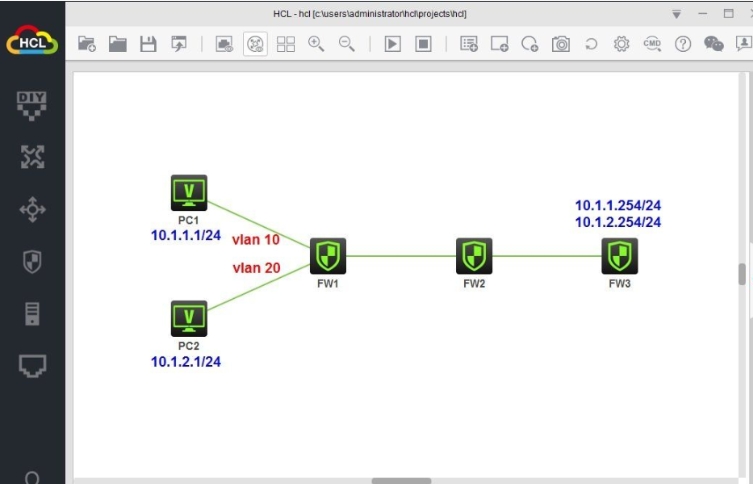The height and width of the screenshot is (484, 753).
Task: Open title bar dropdown arrow menu
Action: coord(677,14)
